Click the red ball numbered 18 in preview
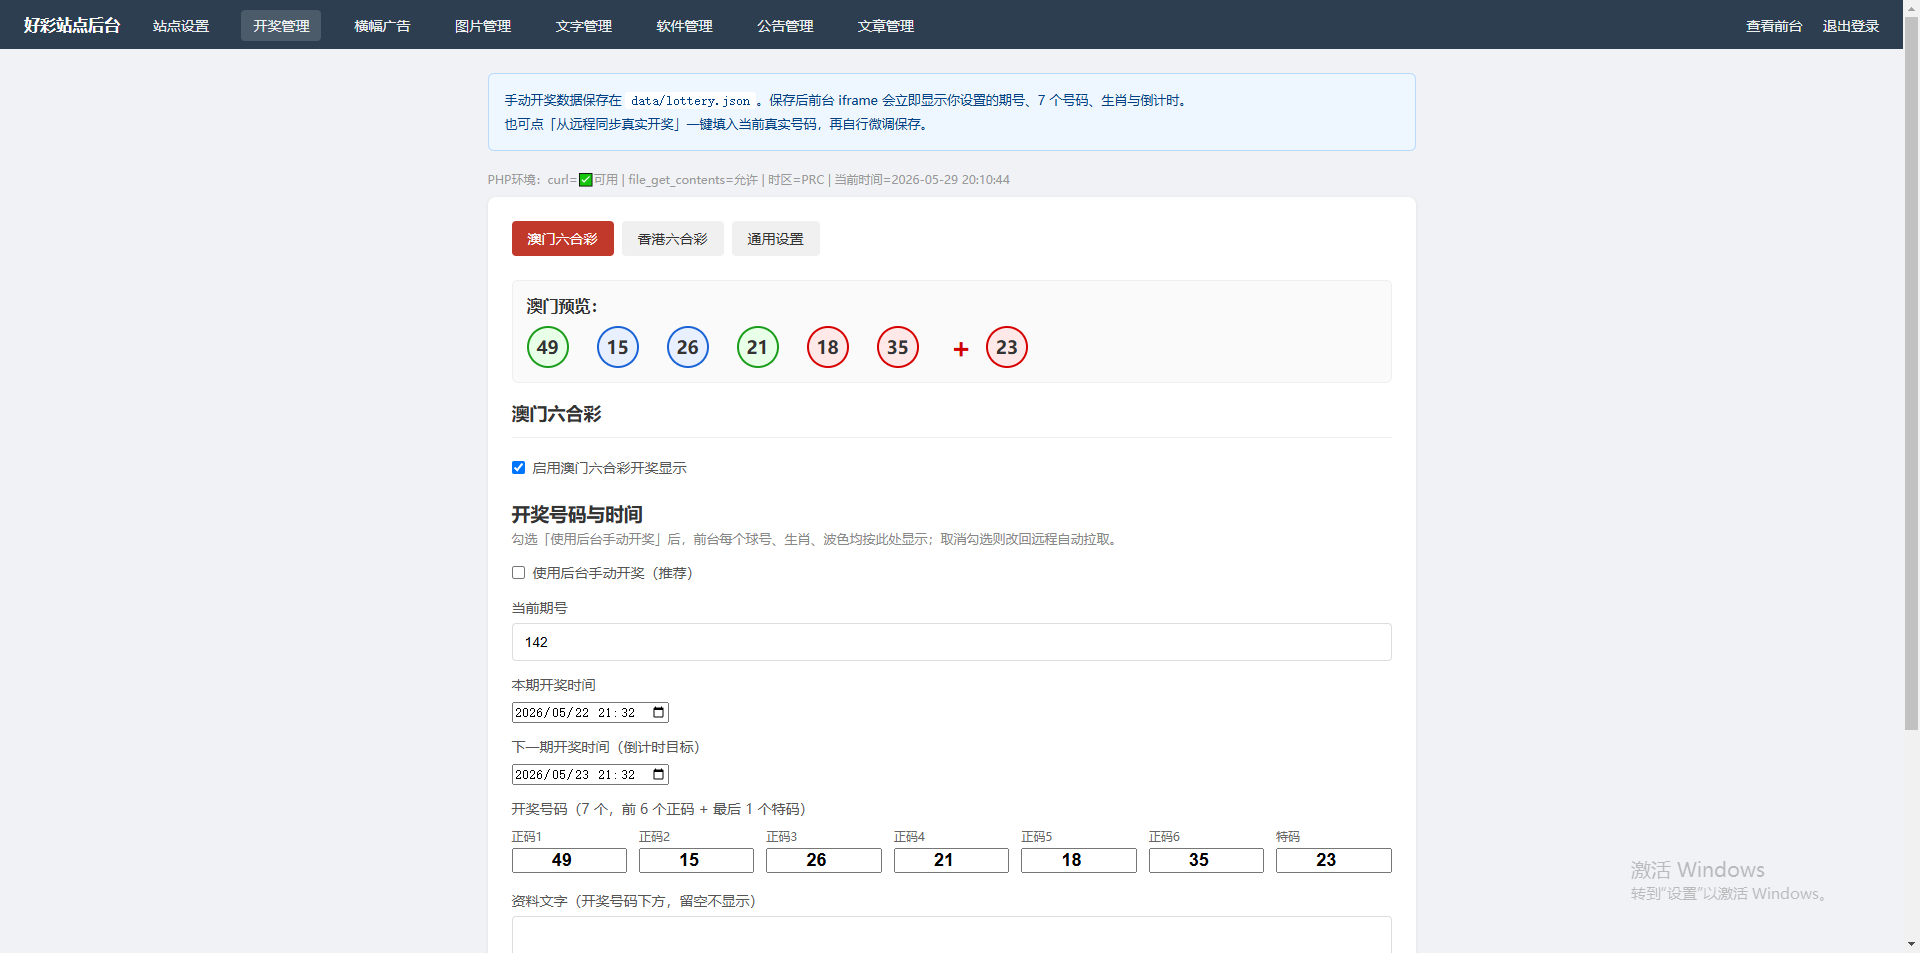The image size is (1920, 953). coord(828,347)
